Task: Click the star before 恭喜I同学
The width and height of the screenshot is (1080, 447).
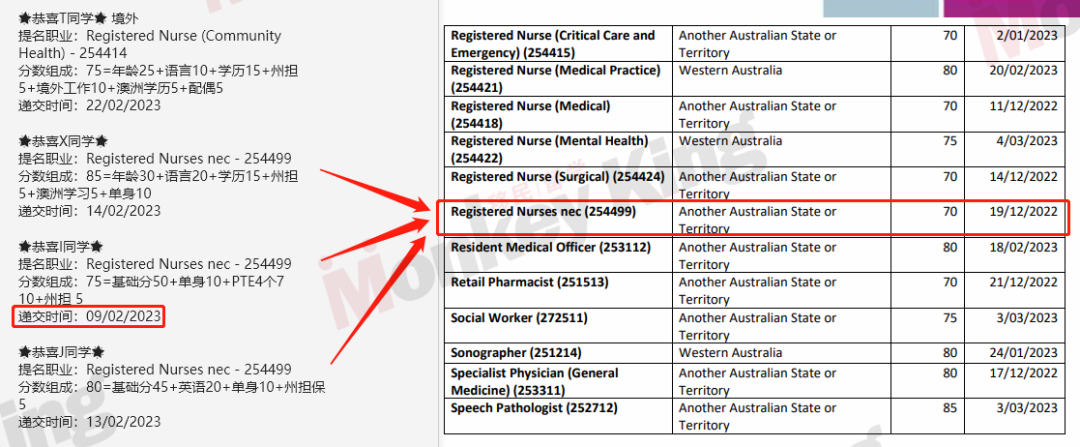Action: [x=24, y=246]
